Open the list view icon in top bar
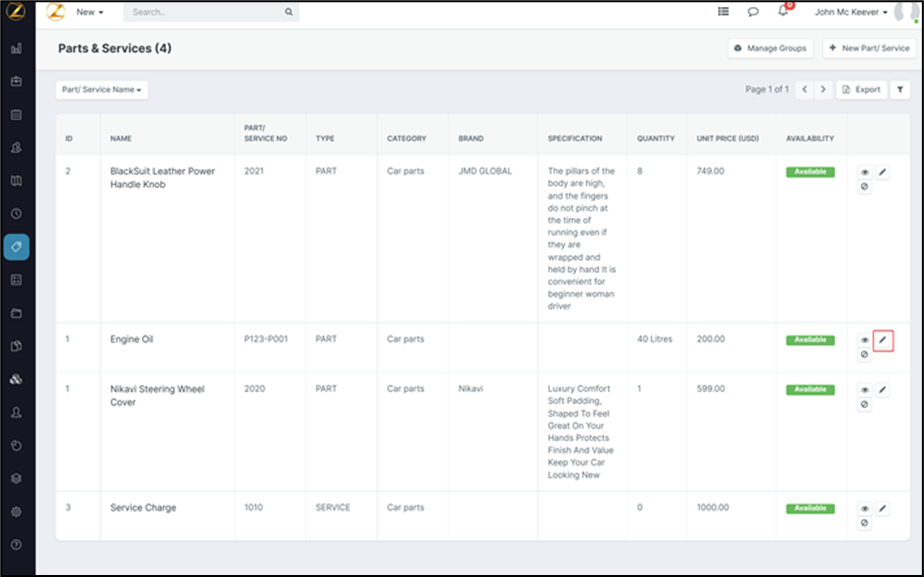This screenshot has height=577, width=924. coord(723,12)
